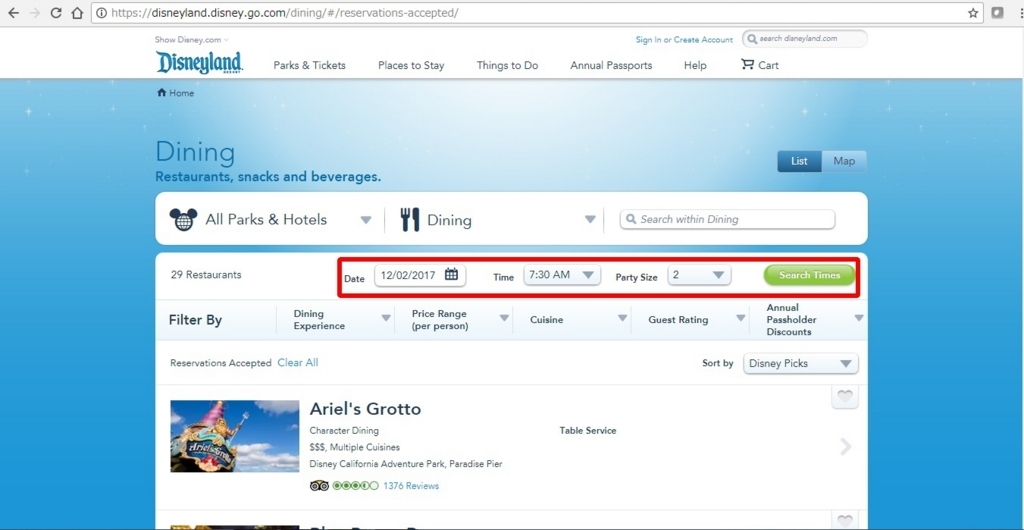Click the Search within Dining field
The height and width of the screenshot is (530, 1024).
(728, 219)
